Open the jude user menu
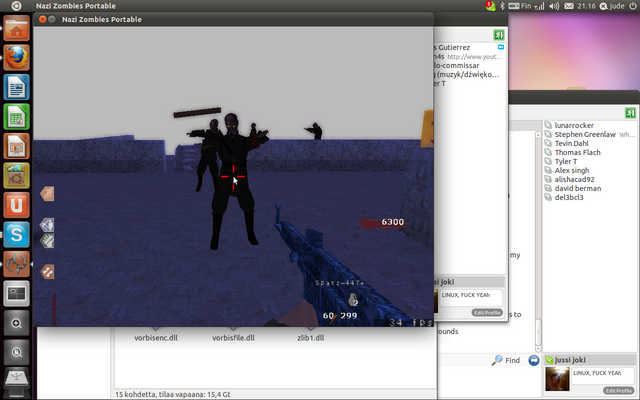Viewport: 640px width, 400px height. (x=612, y=6)
